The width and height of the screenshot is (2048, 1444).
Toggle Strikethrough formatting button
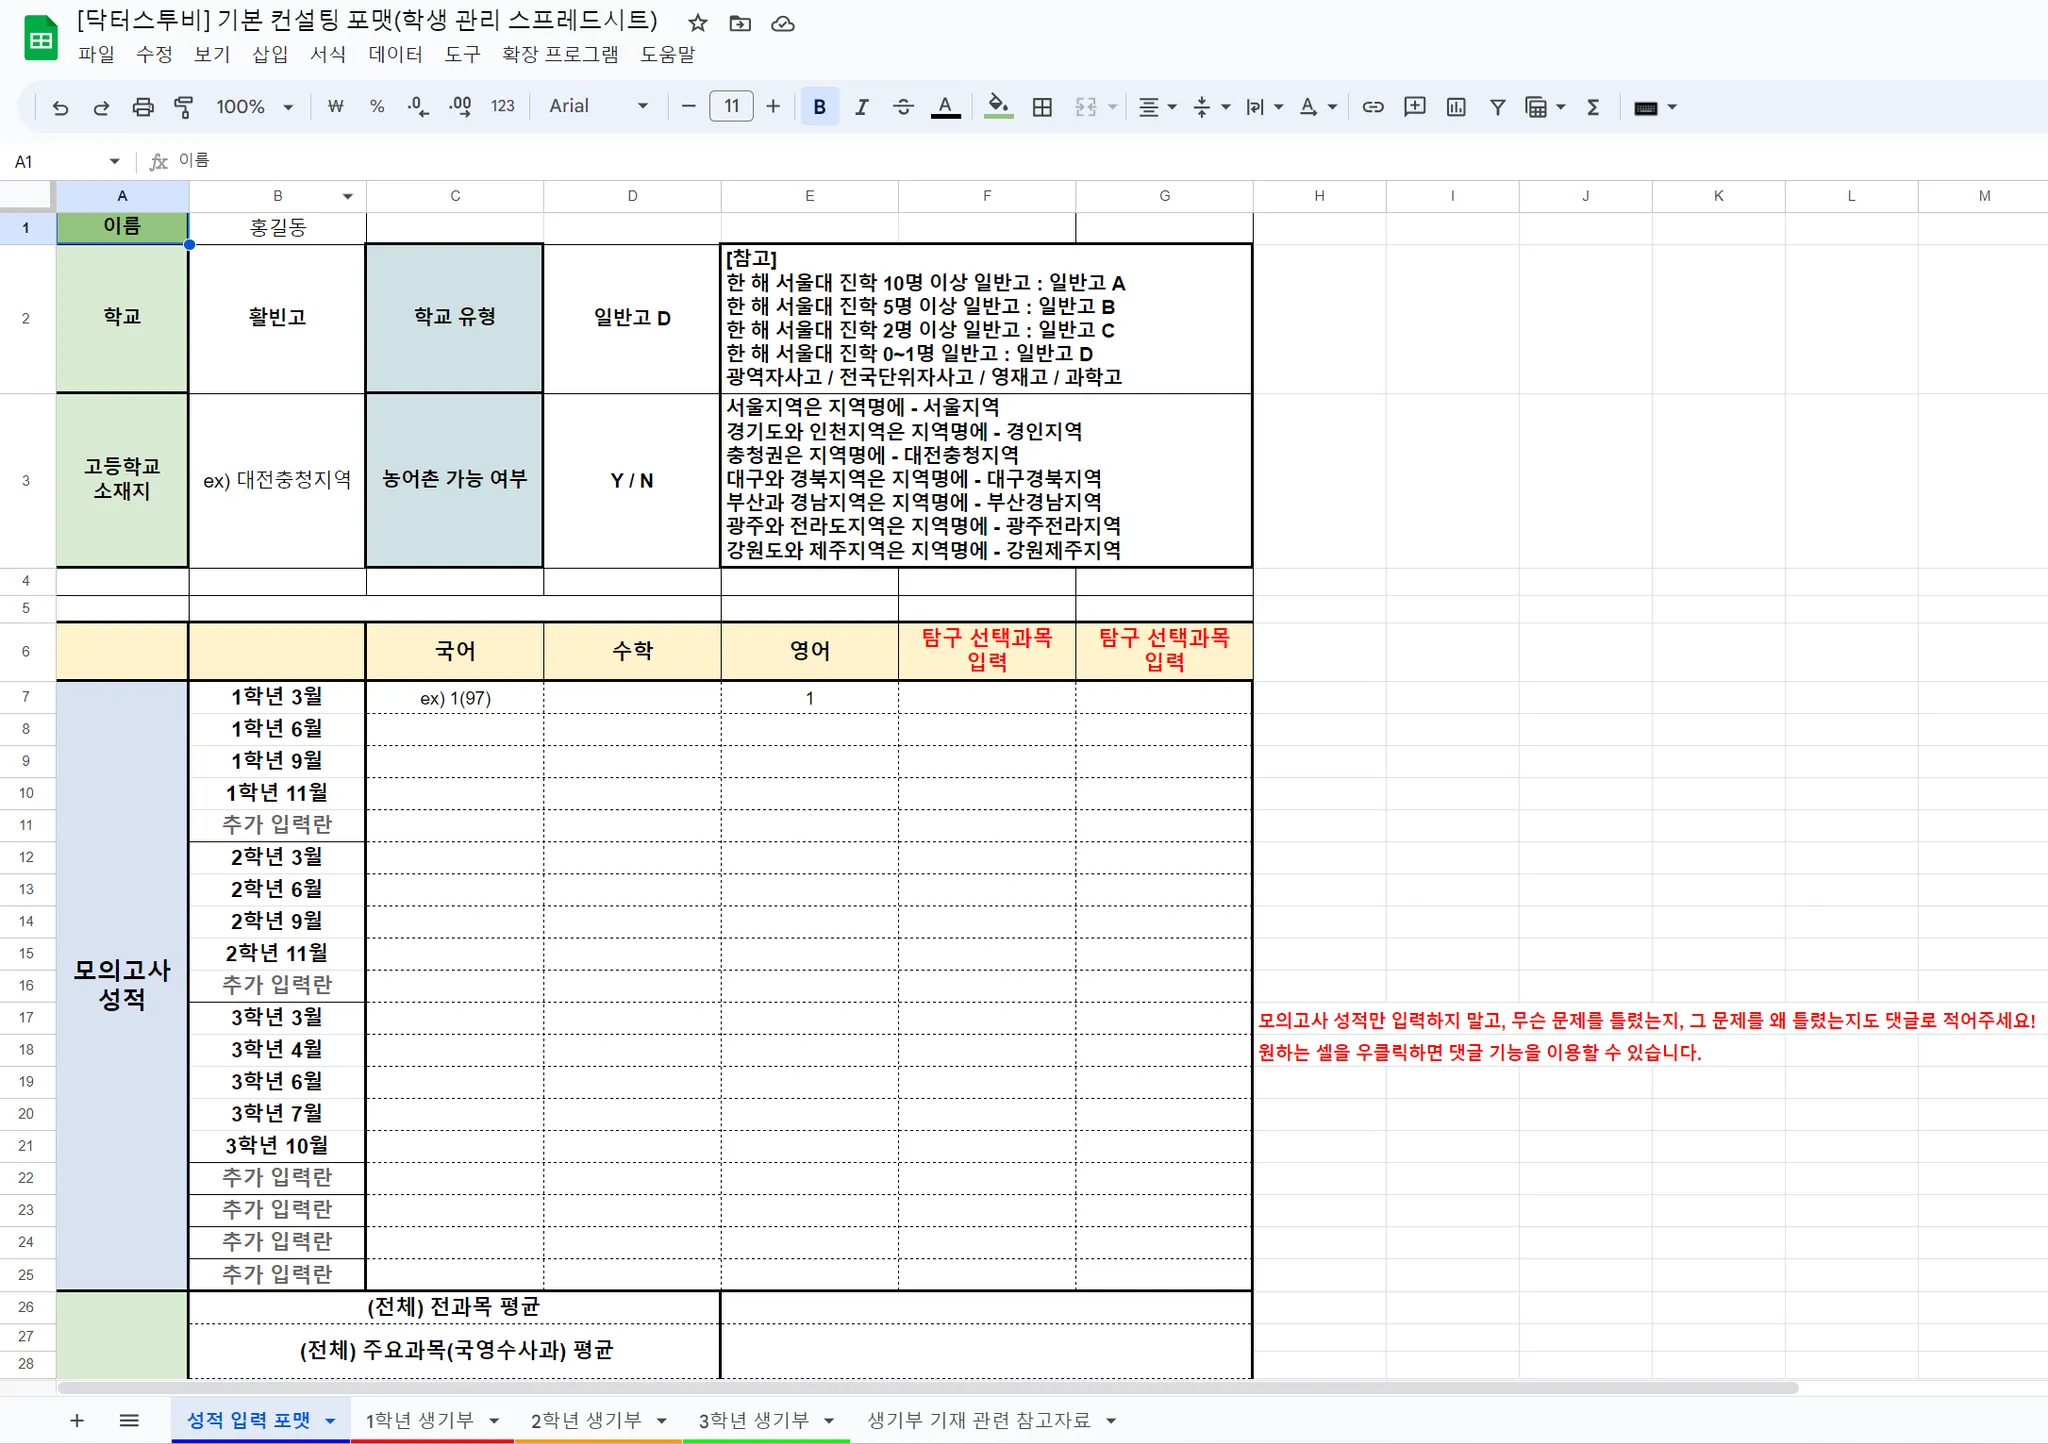pos(903,107)
